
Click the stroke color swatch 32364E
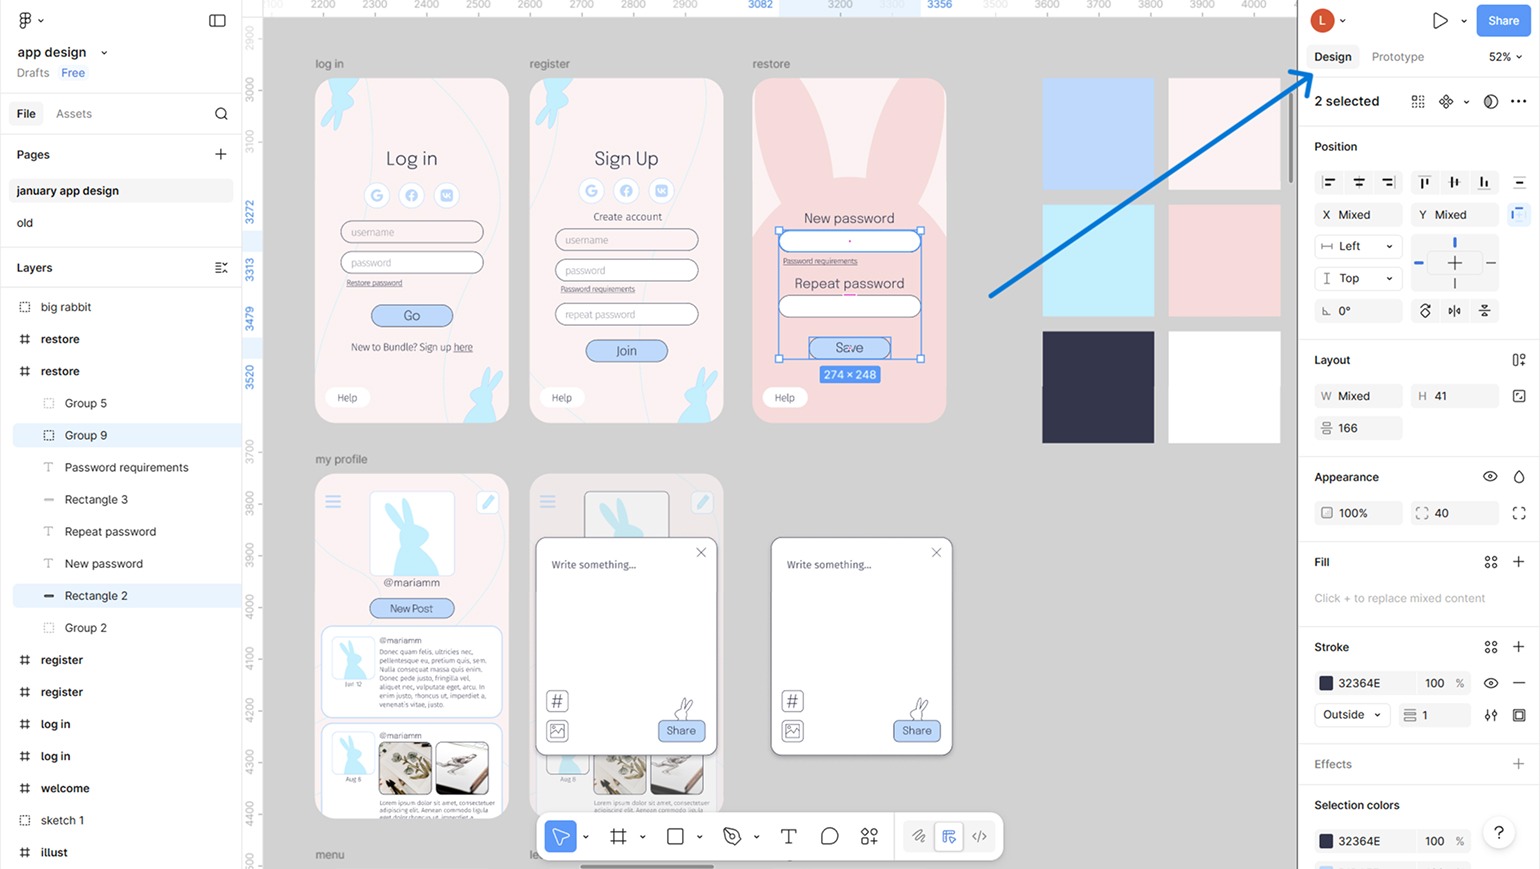(x=1326, y=683)
